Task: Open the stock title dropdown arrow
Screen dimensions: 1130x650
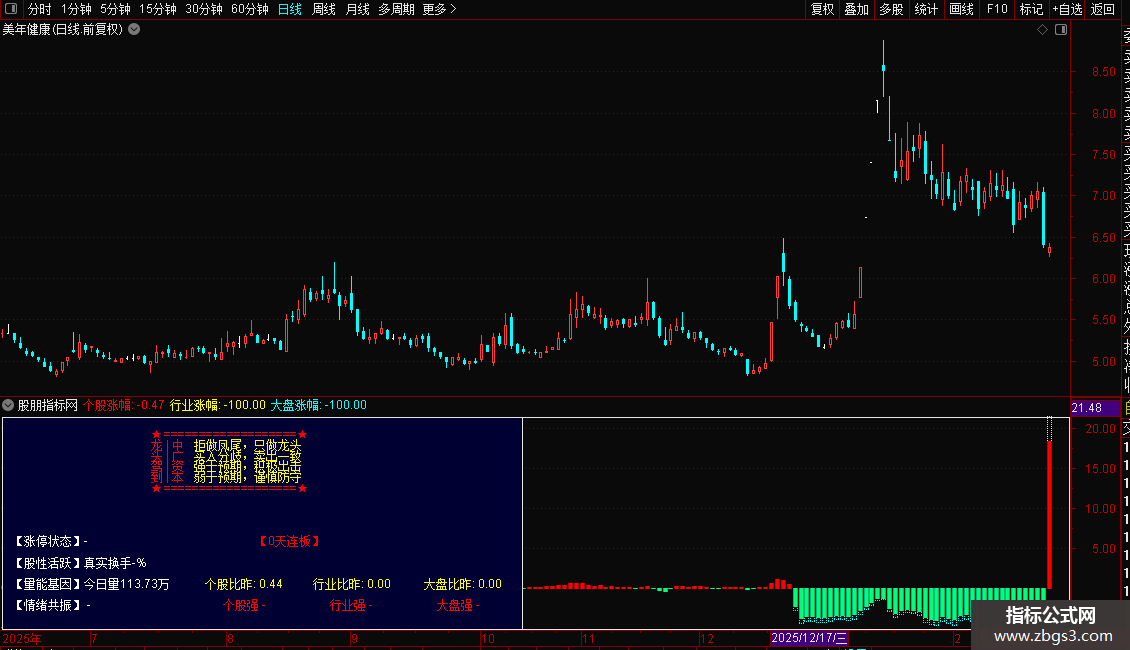Action: coord(134,30)
